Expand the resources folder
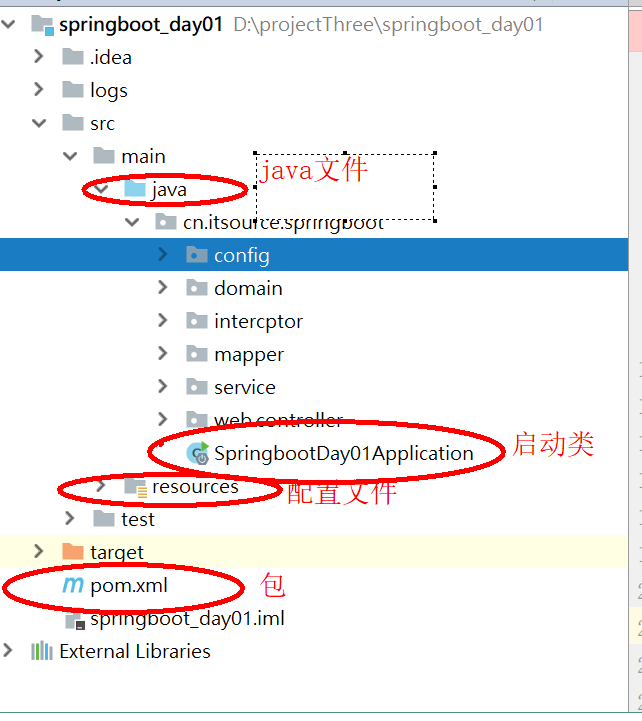The width and height of the screenshot is (642, 721). coord(101,486)
